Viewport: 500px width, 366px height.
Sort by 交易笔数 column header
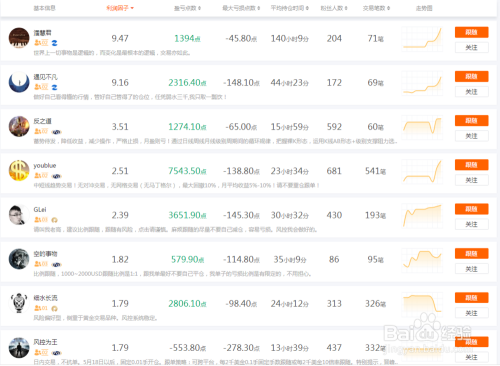[376, 8]
